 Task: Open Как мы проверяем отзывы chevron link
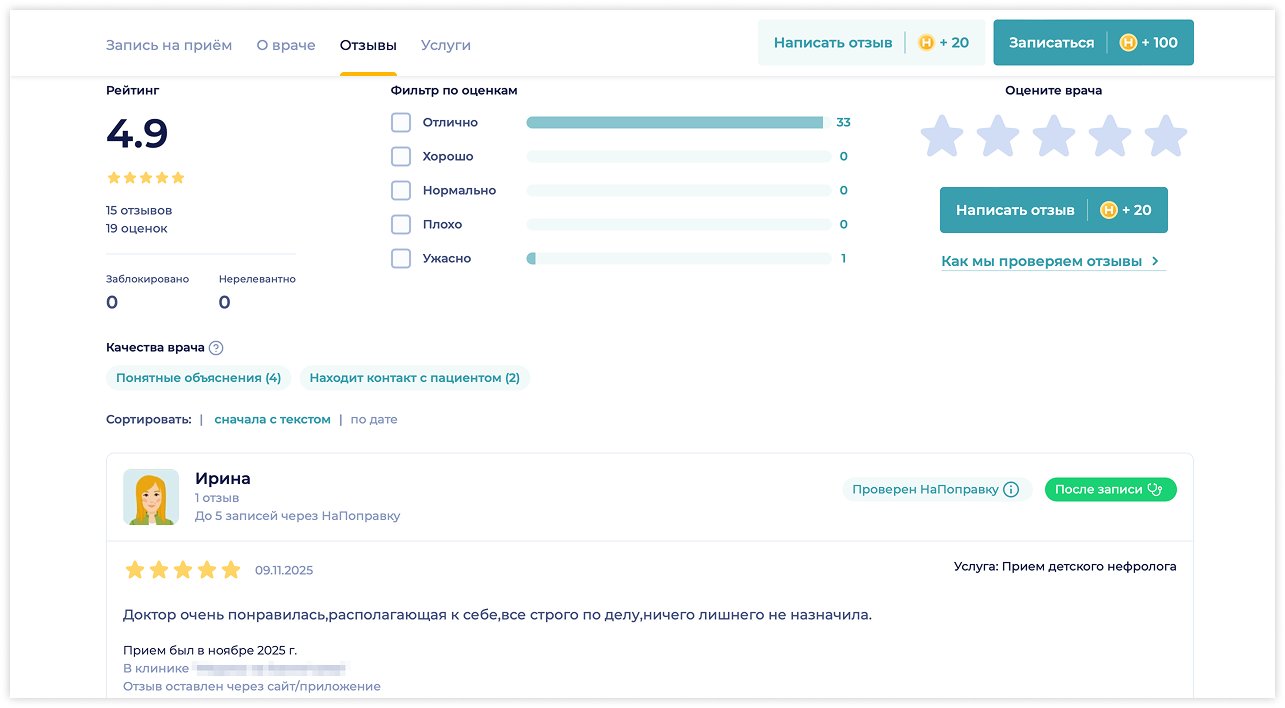click(1155, 261)
